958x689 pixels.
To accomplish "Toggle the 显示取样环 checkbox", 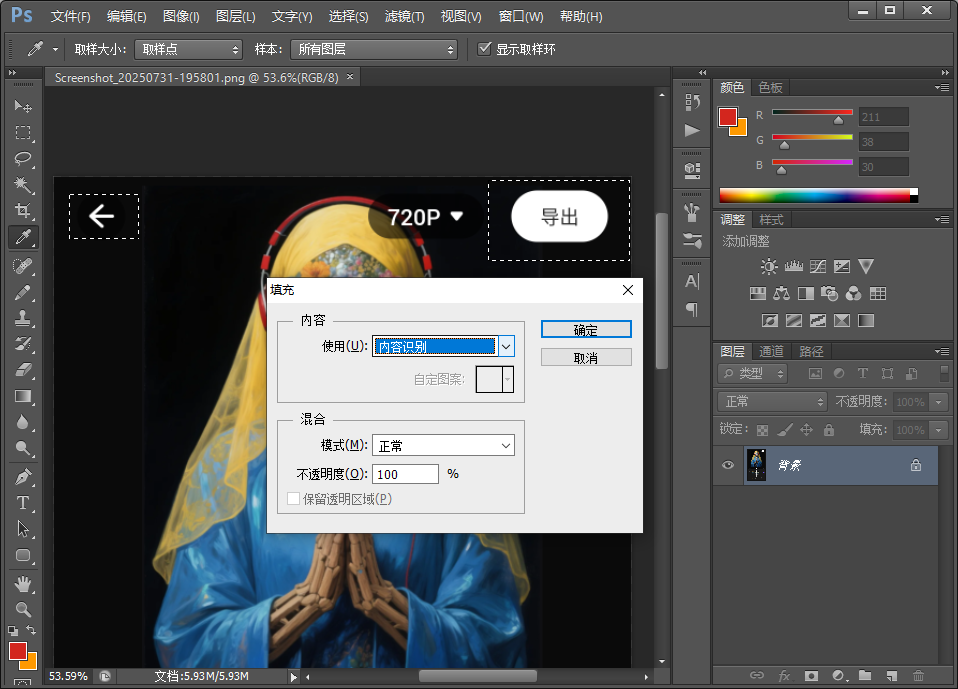I will (485, 49).
